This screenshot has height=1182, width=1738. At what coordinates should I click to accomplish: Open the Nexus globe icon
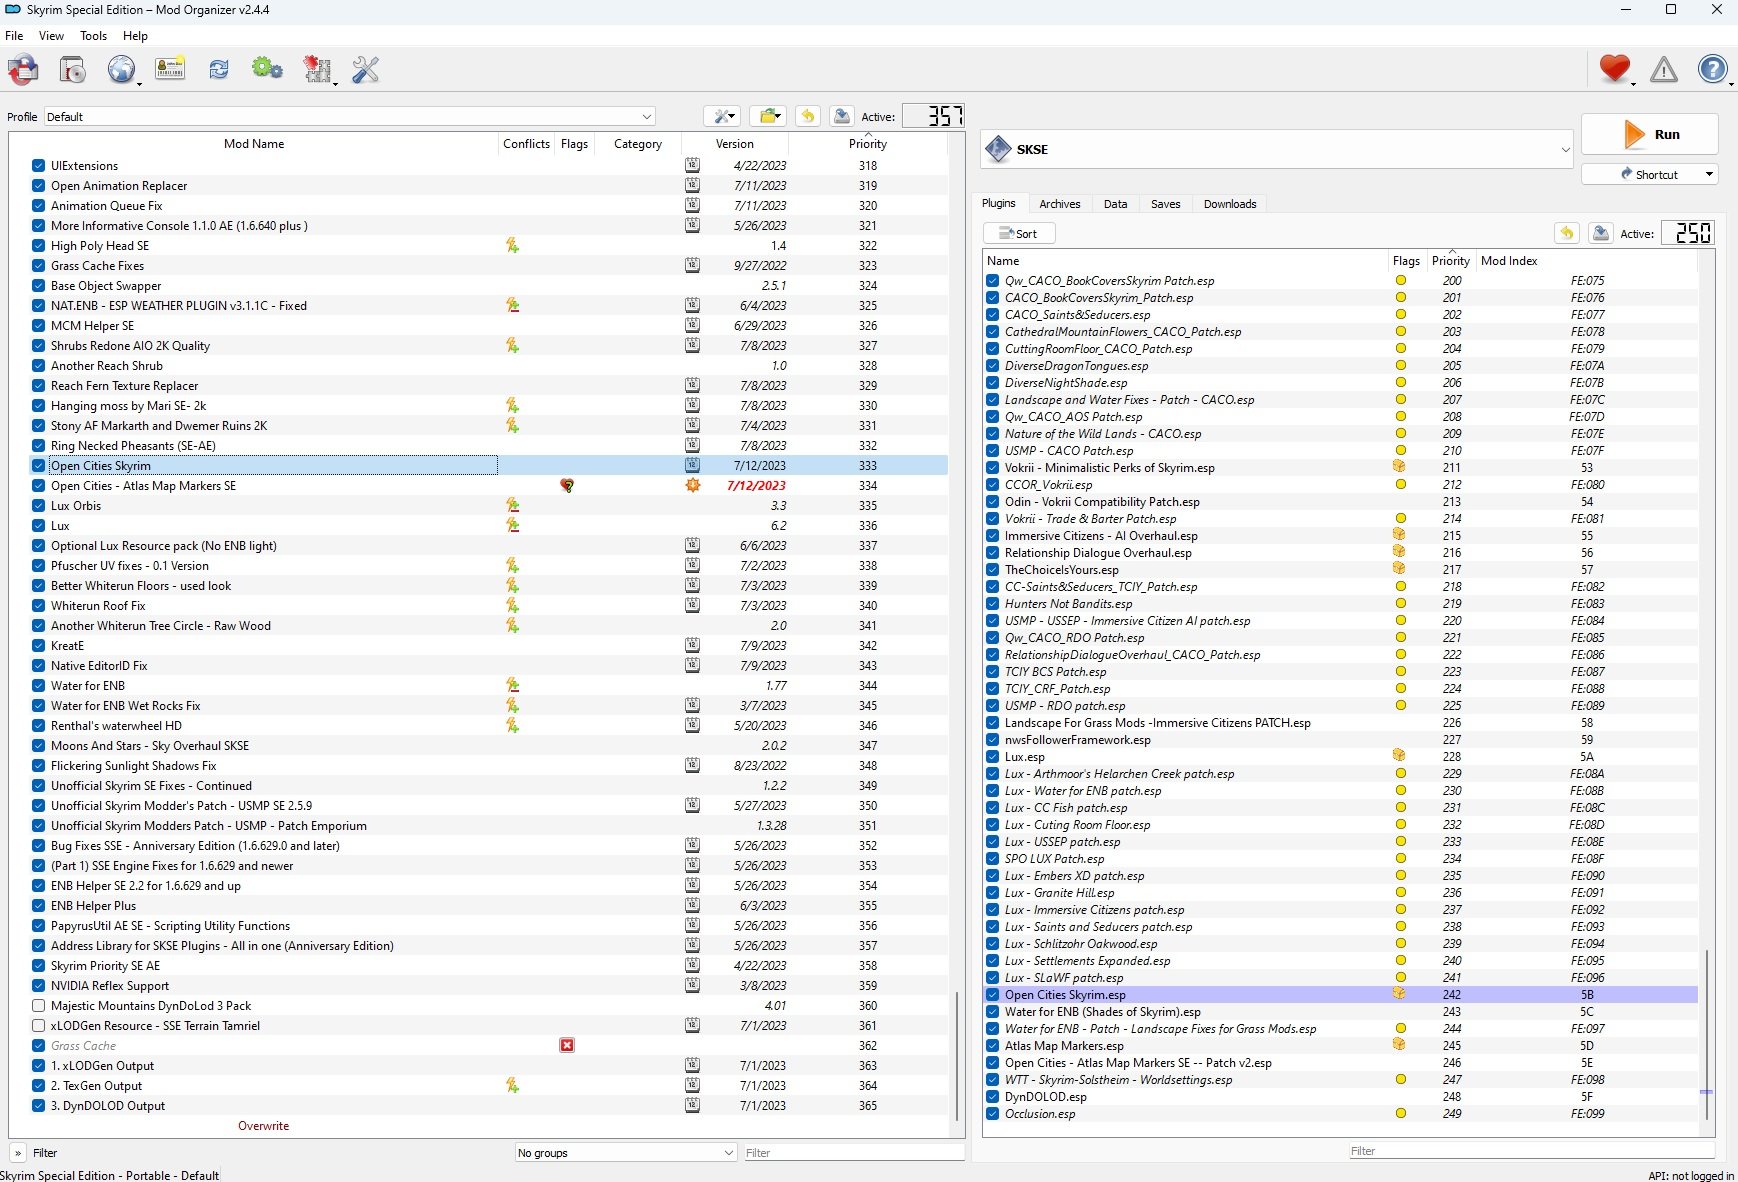click(121, 69)
